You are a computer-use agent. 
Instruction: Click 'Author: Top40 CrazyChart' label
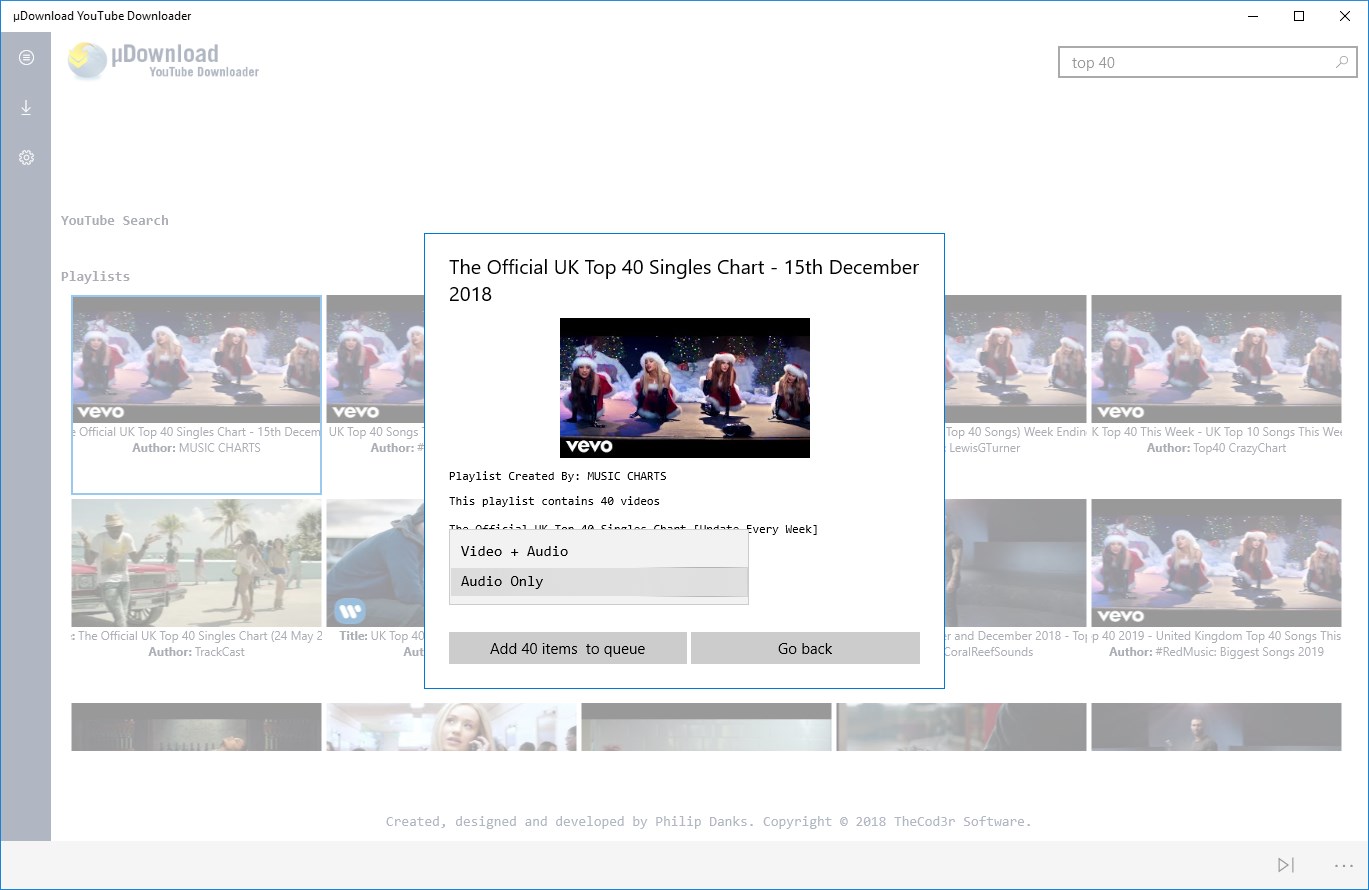[x=1216, y=448]
